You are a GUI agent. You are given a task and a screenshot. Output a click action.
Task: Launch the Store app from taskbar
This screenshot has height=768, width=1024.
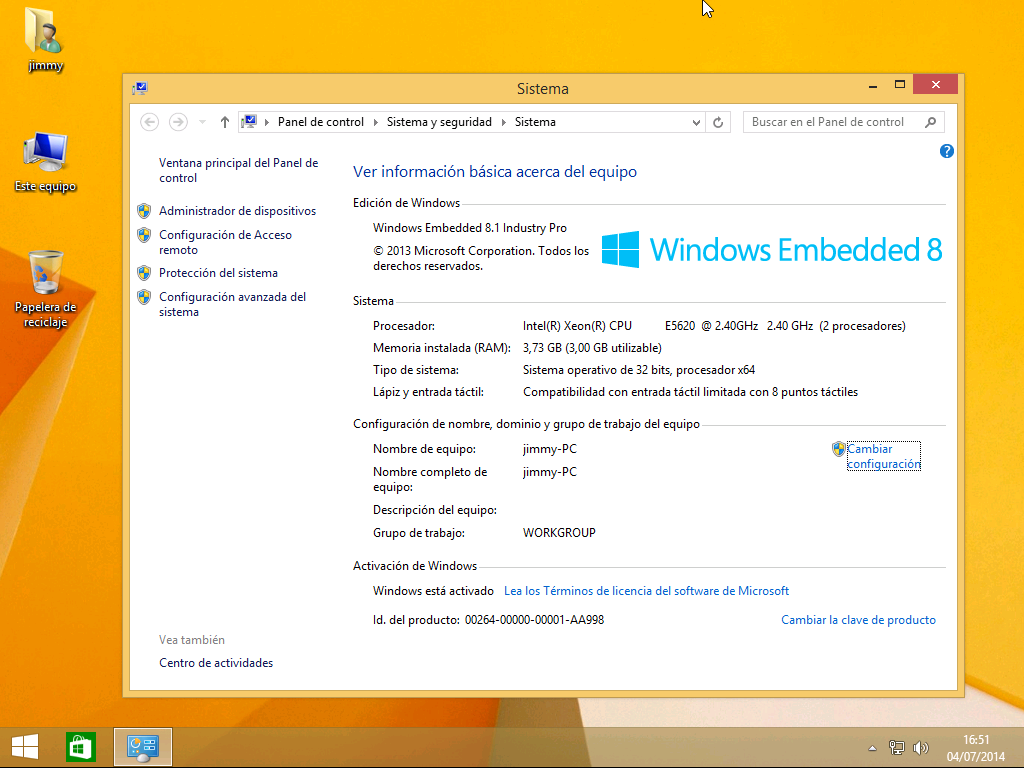(x=81, y=746)
